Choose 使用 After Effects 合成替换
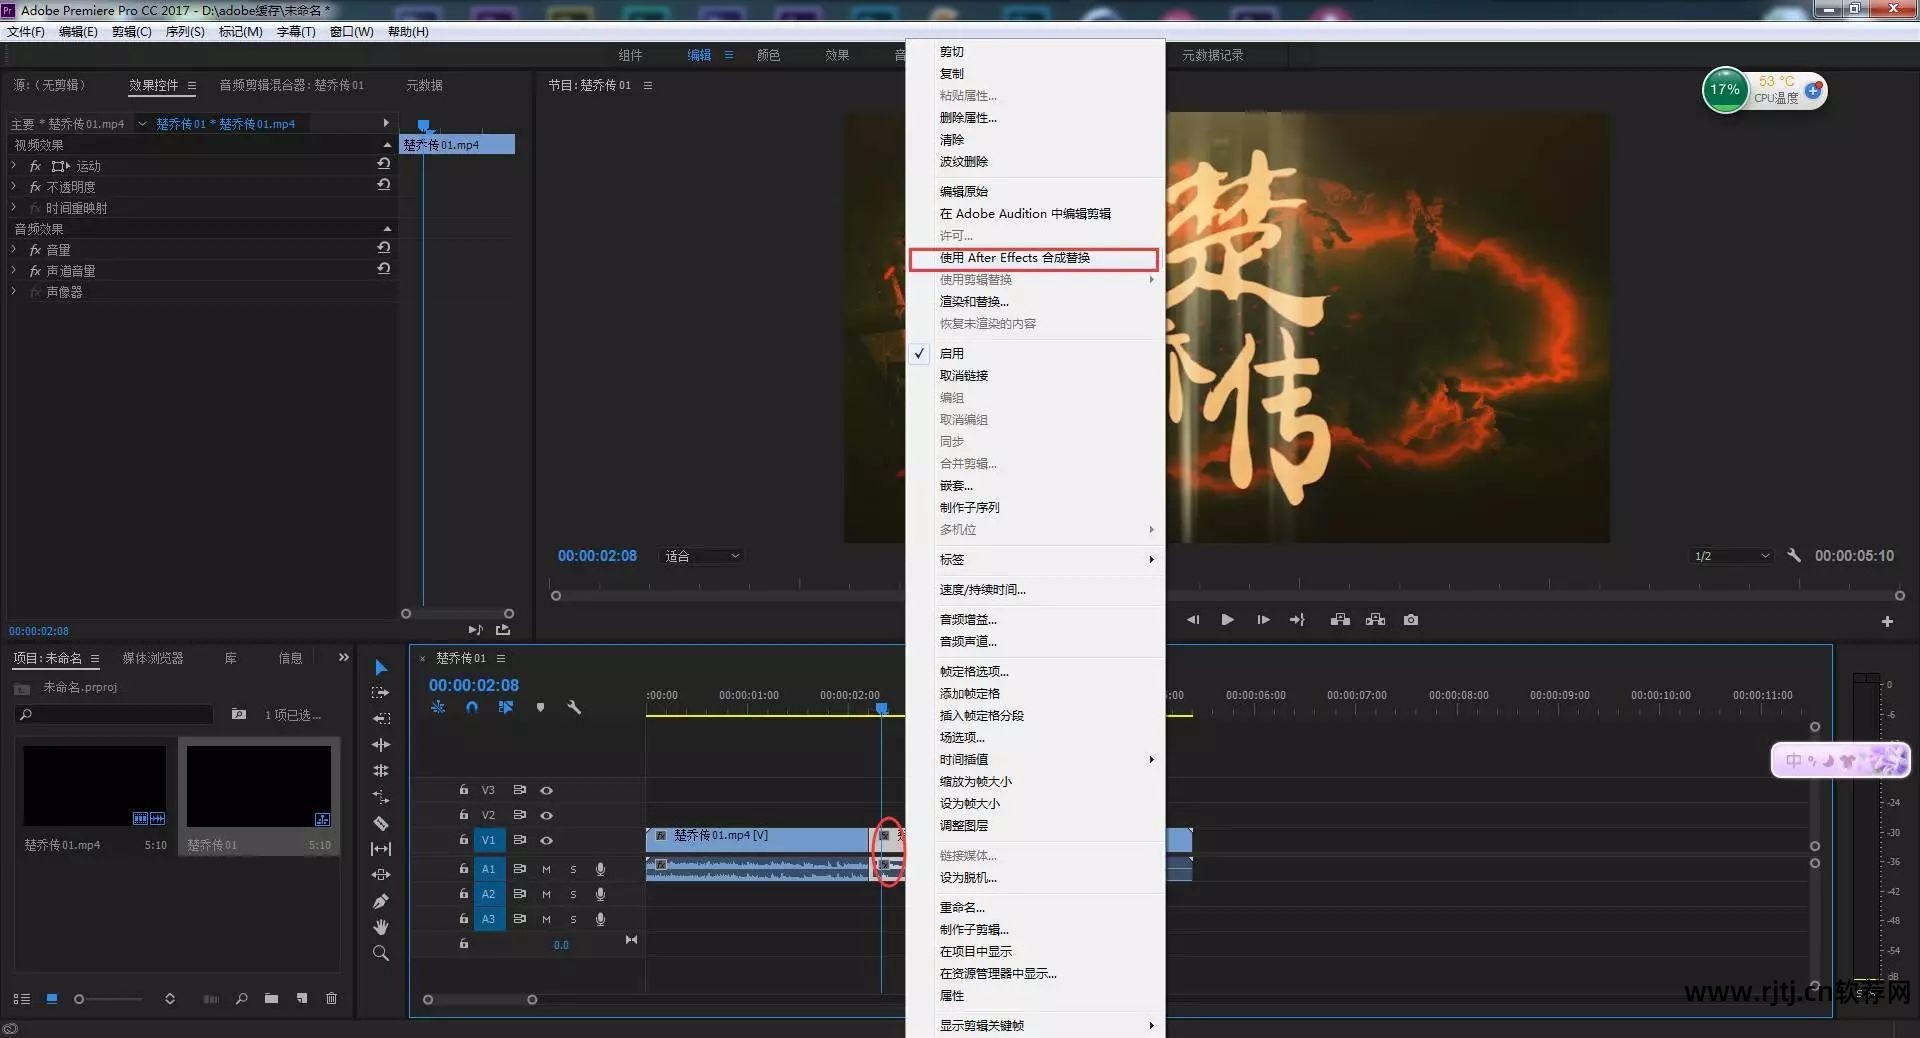Screen dimensions: 1920x1038 click(x=1034, y=258)
